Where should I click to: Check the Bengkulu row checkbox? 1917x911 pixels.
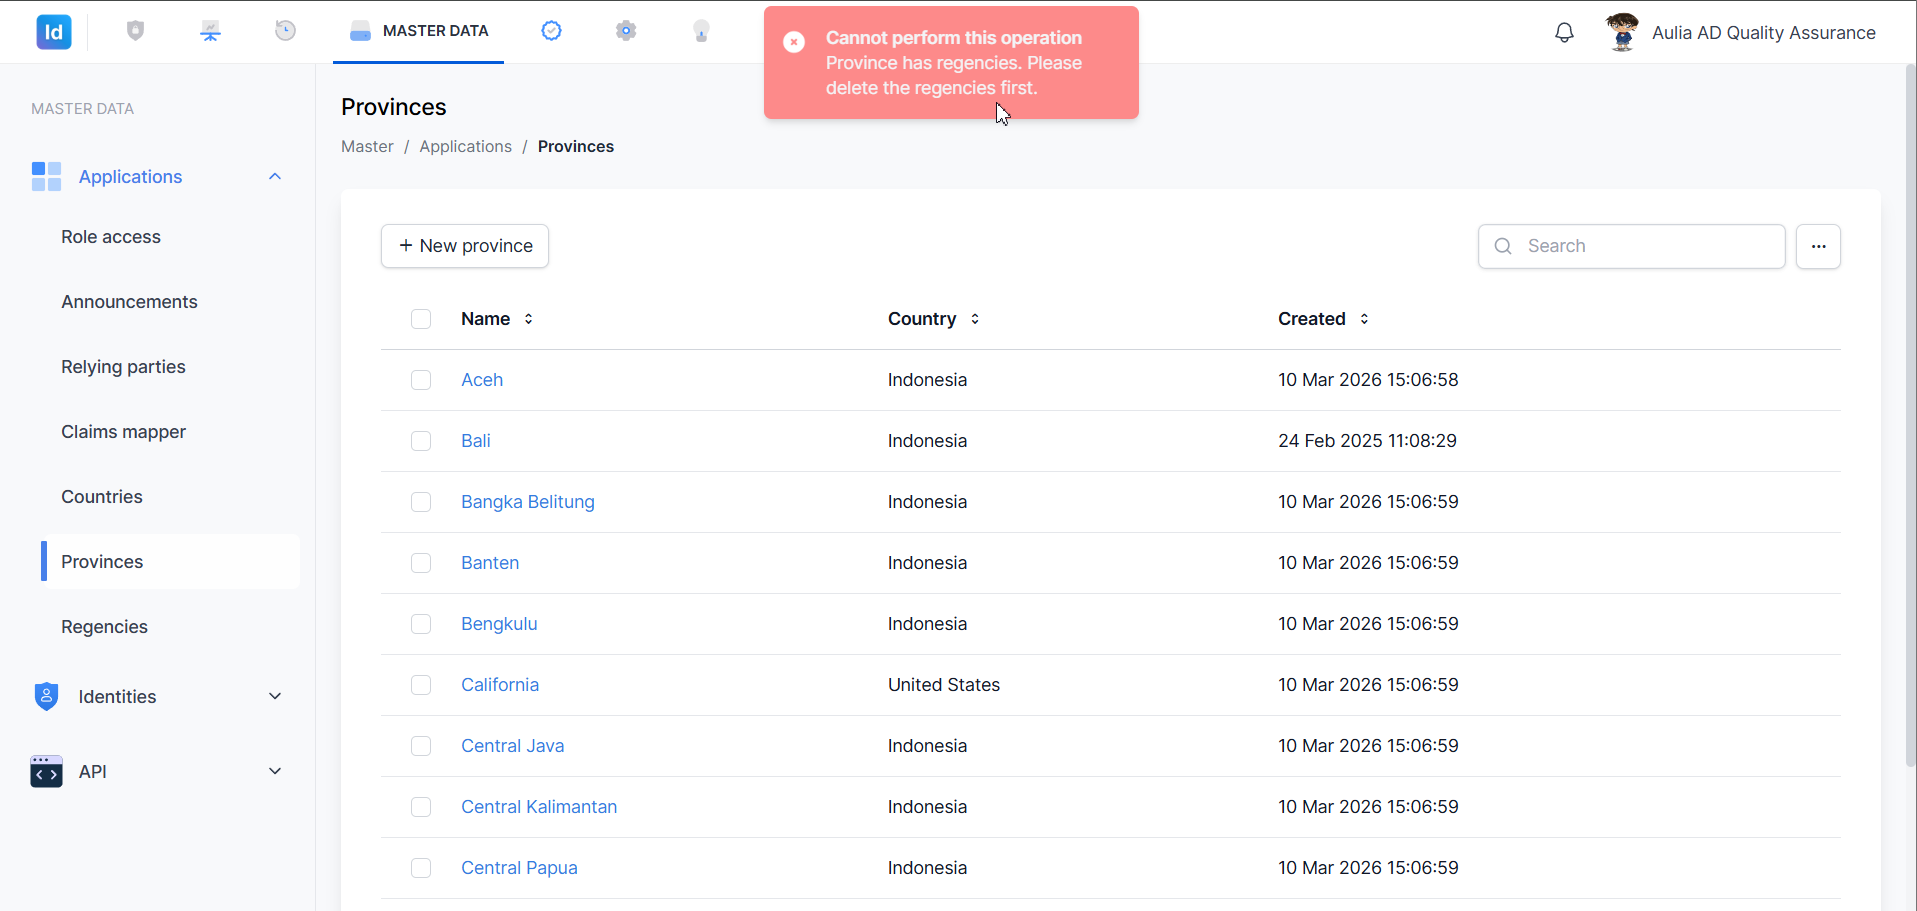(x=421, y=624)
